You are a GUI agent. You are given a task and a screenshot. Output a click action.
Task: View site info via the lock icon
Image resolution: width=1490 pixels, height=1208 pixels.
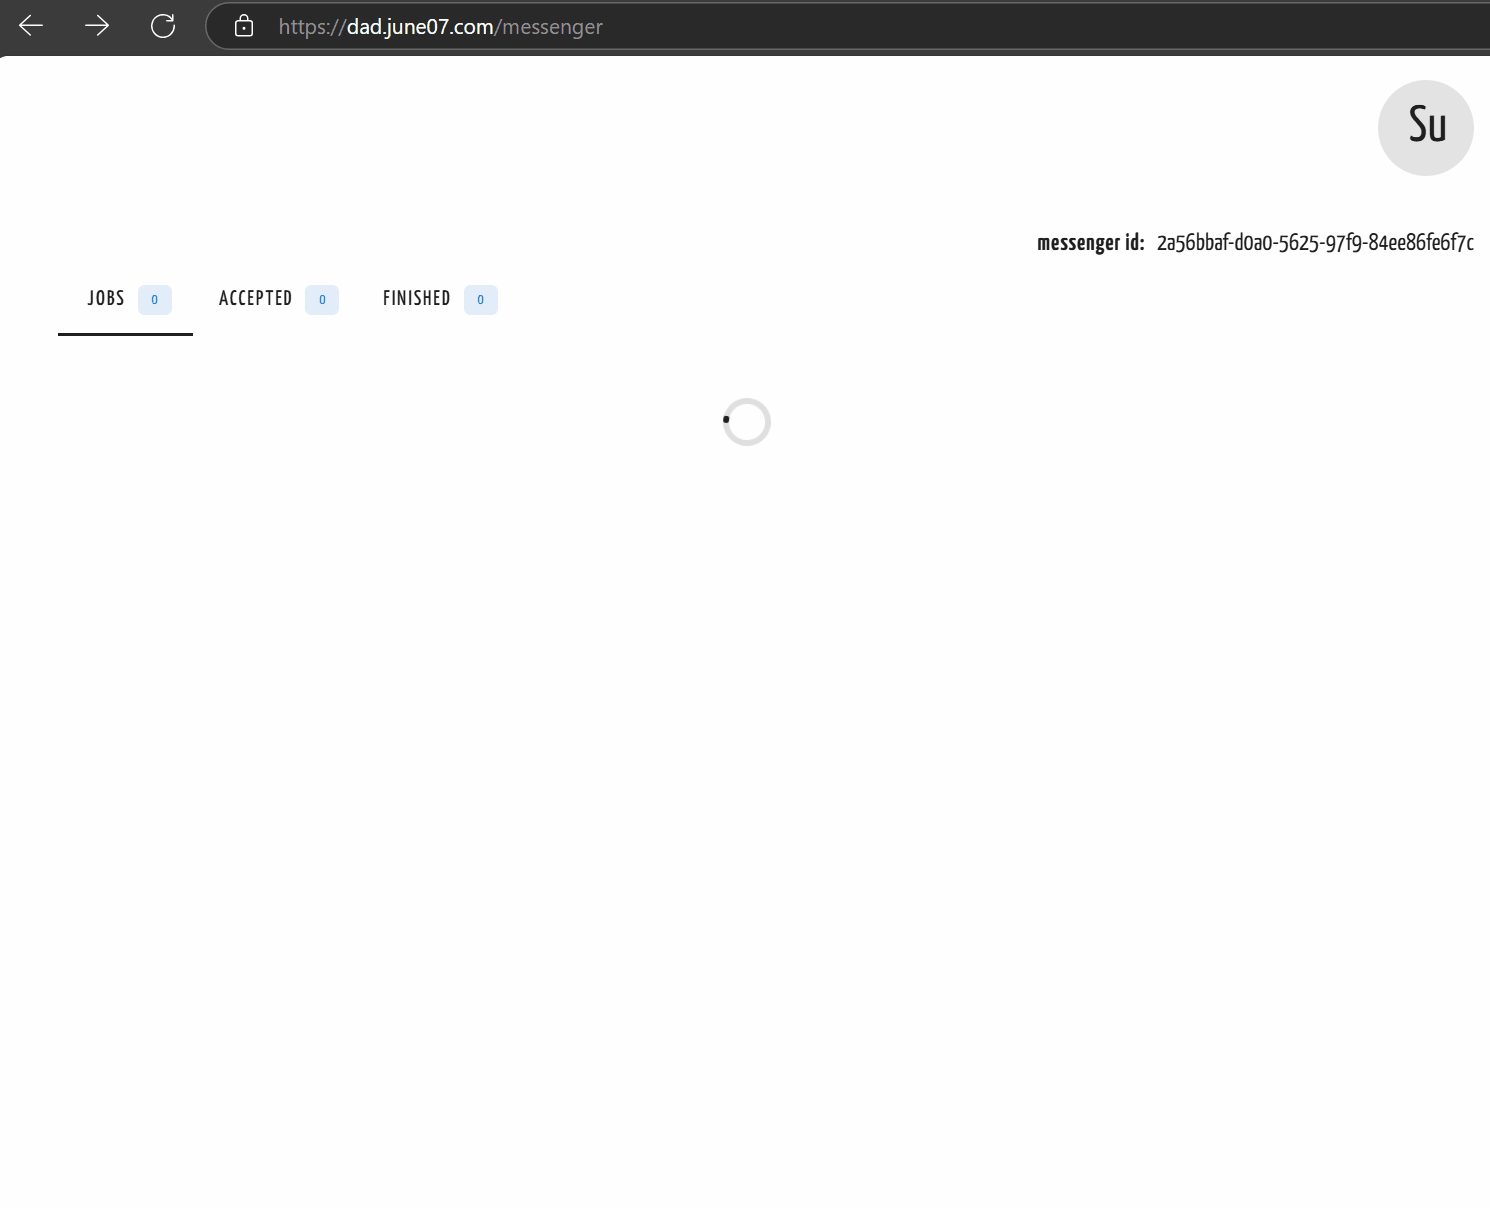coord(244,26)
